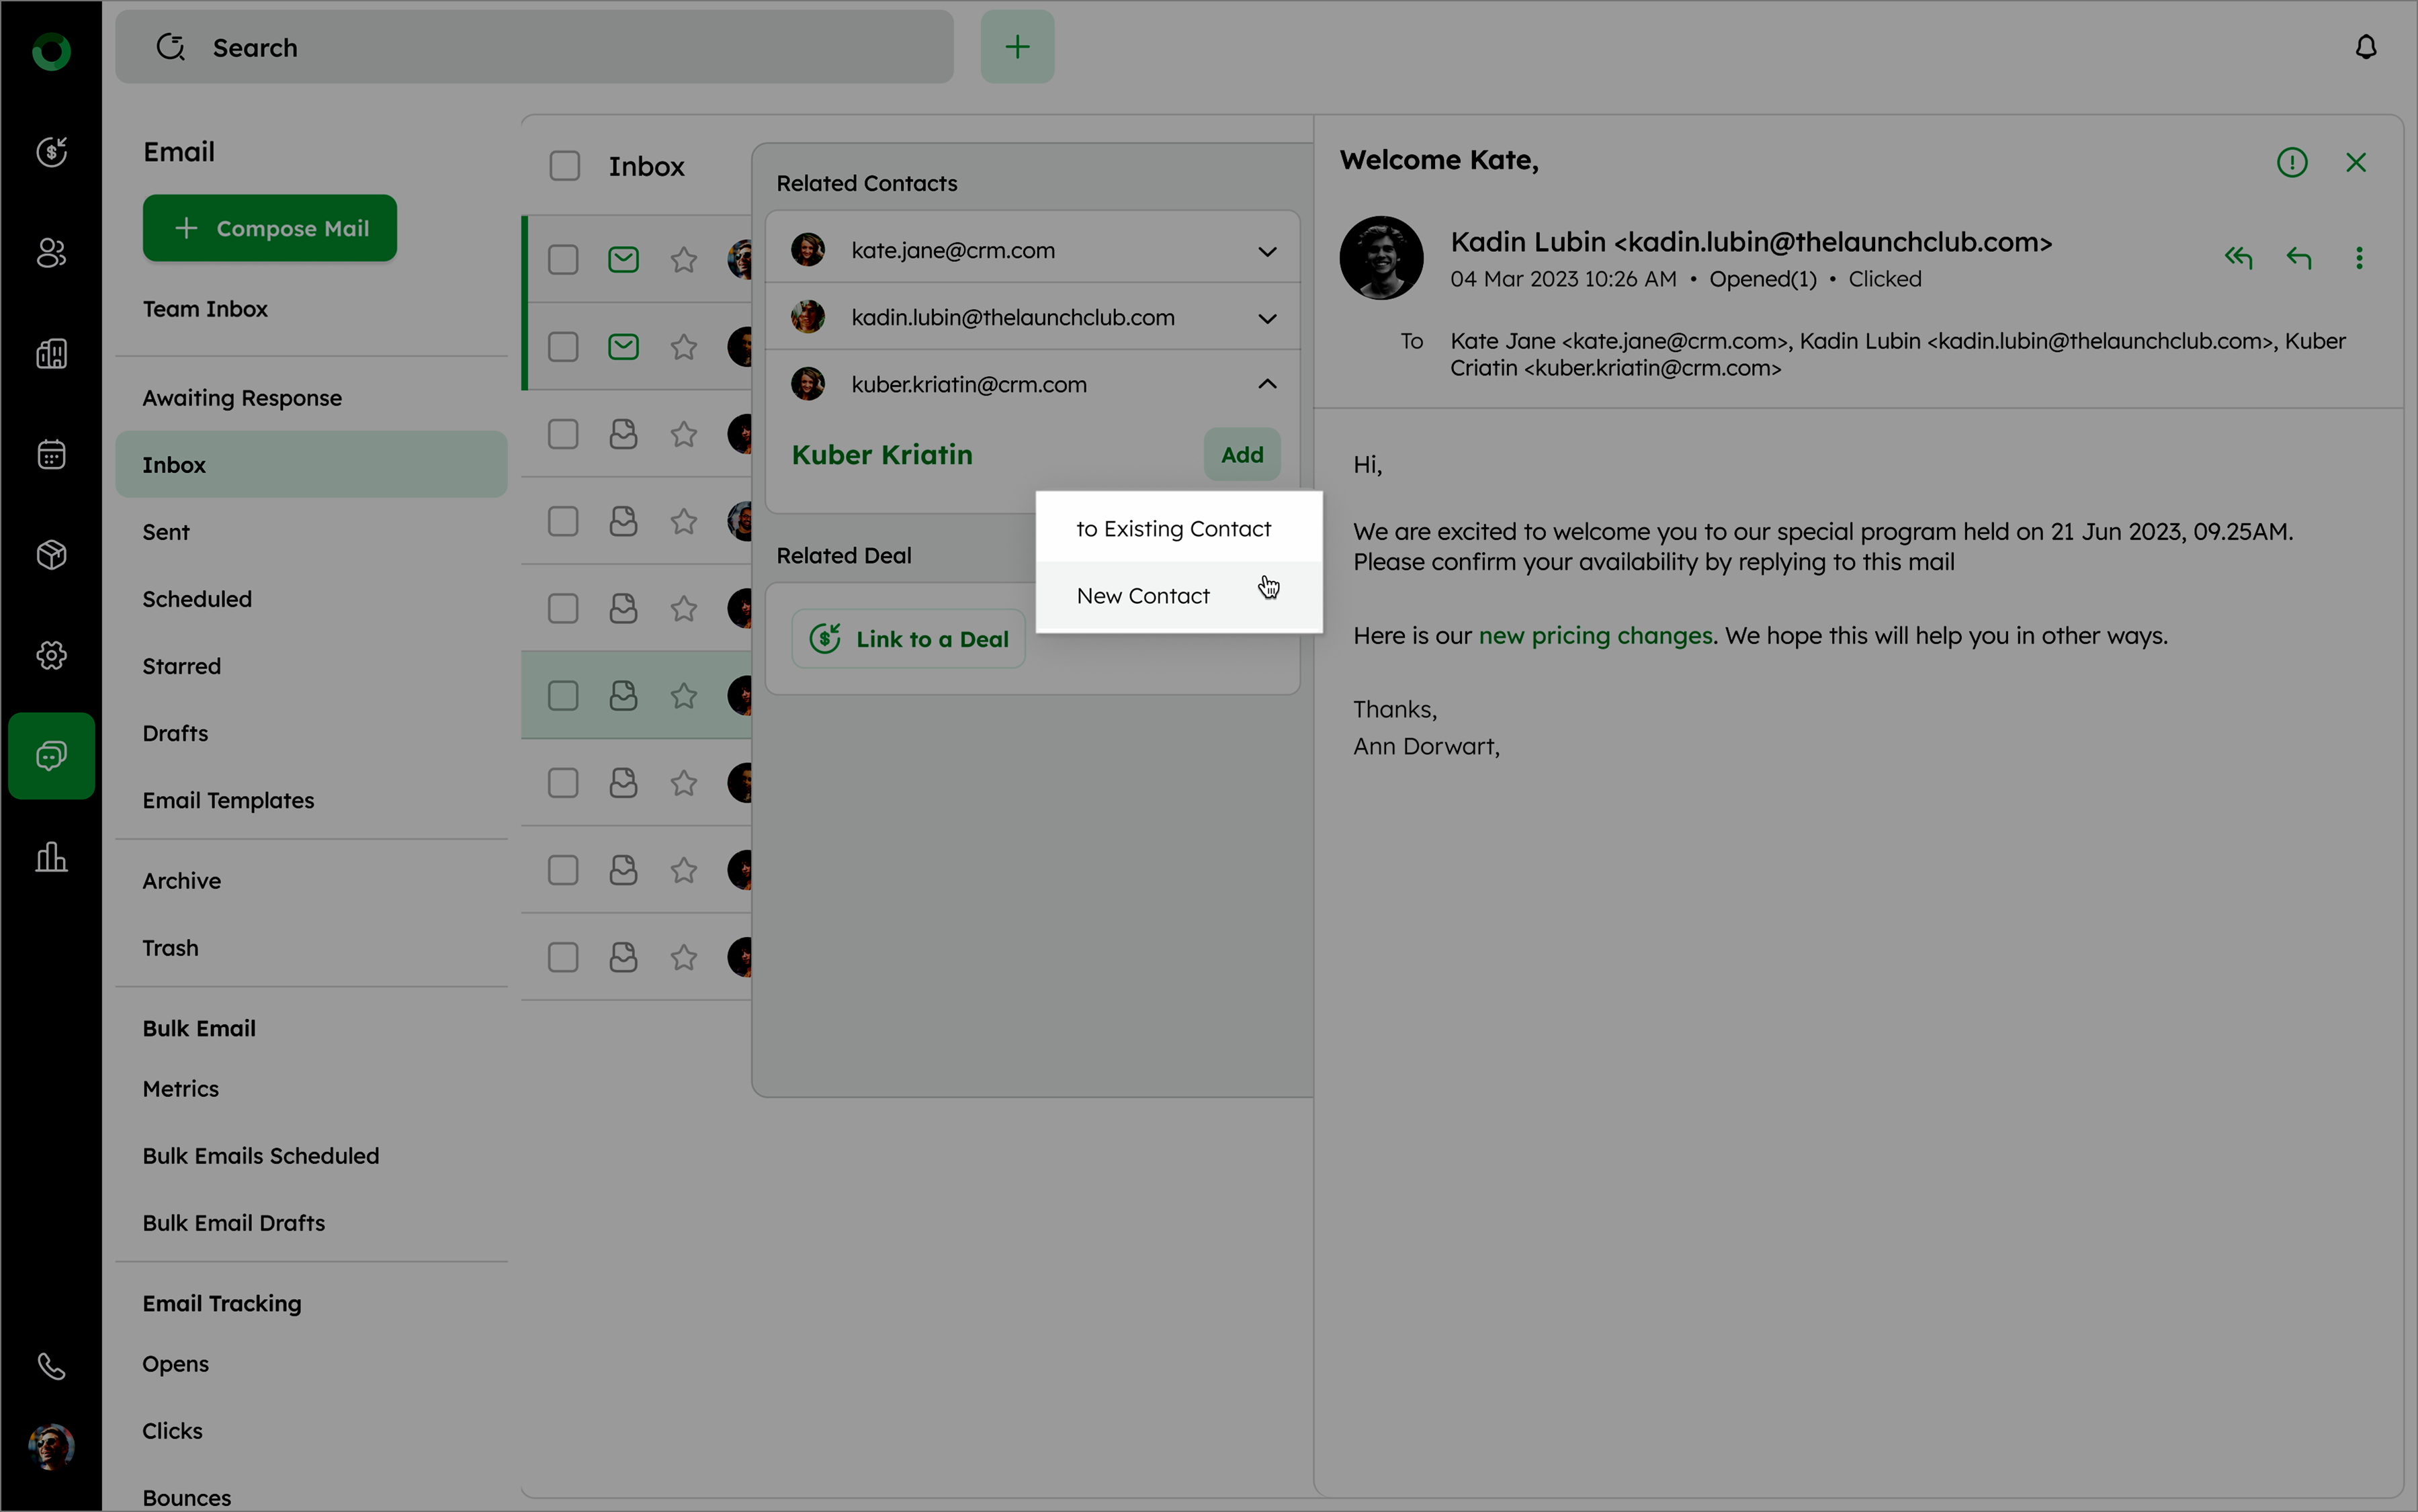Open the new pricing changes link

tap(1595, 636)
